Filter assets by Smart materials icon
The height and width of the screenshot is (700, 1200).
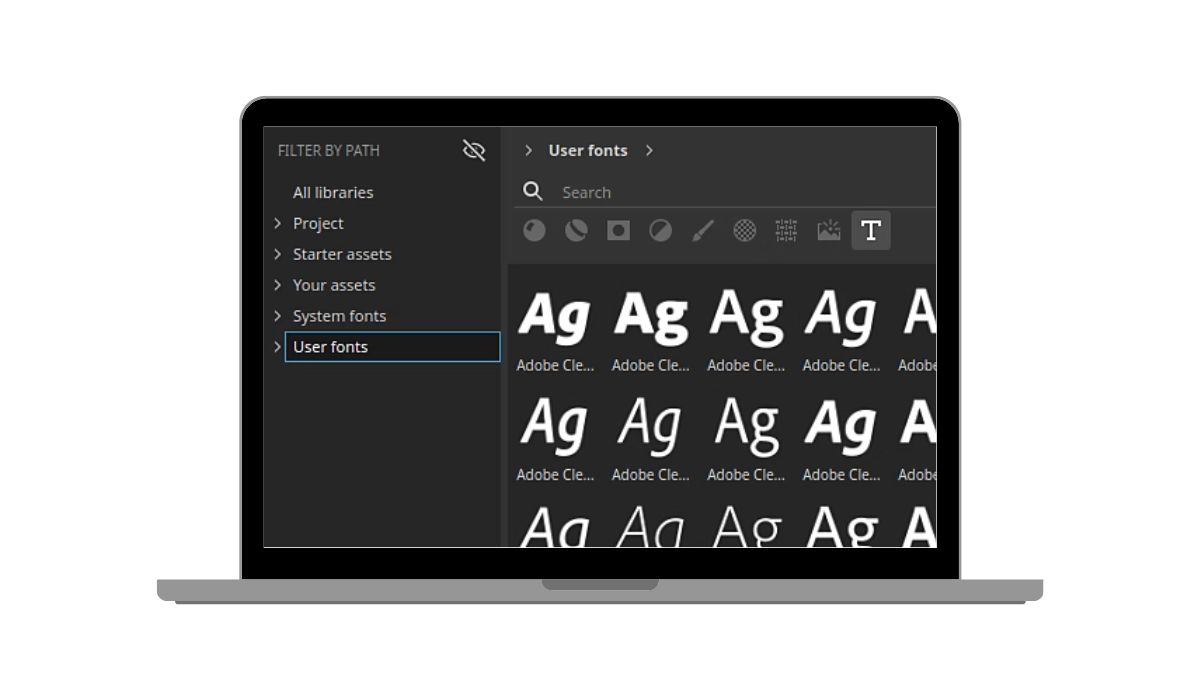(x=576, y=231)
